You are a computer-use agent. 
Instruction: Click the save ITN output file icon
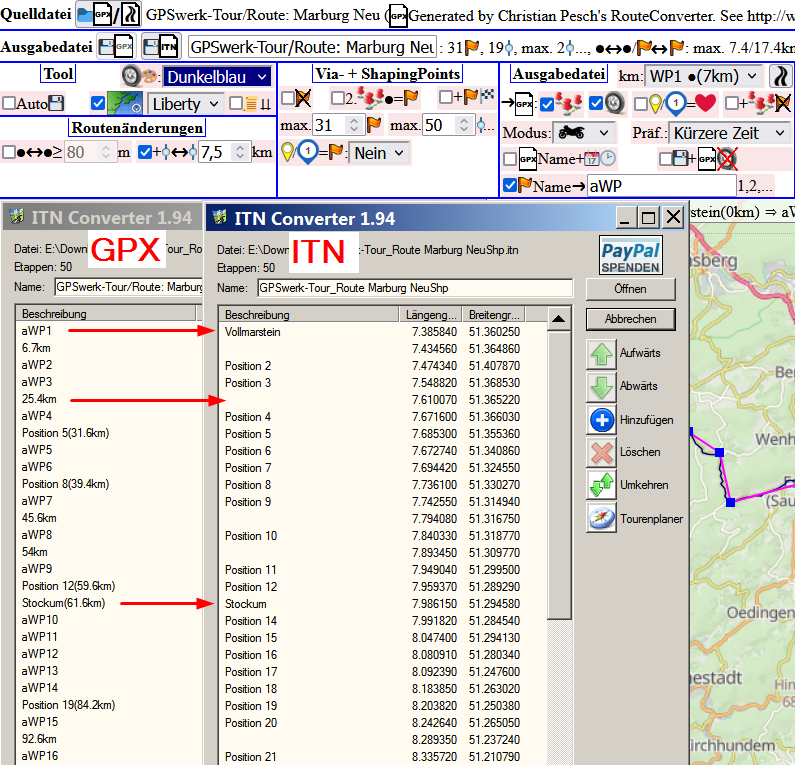(163, 47)
